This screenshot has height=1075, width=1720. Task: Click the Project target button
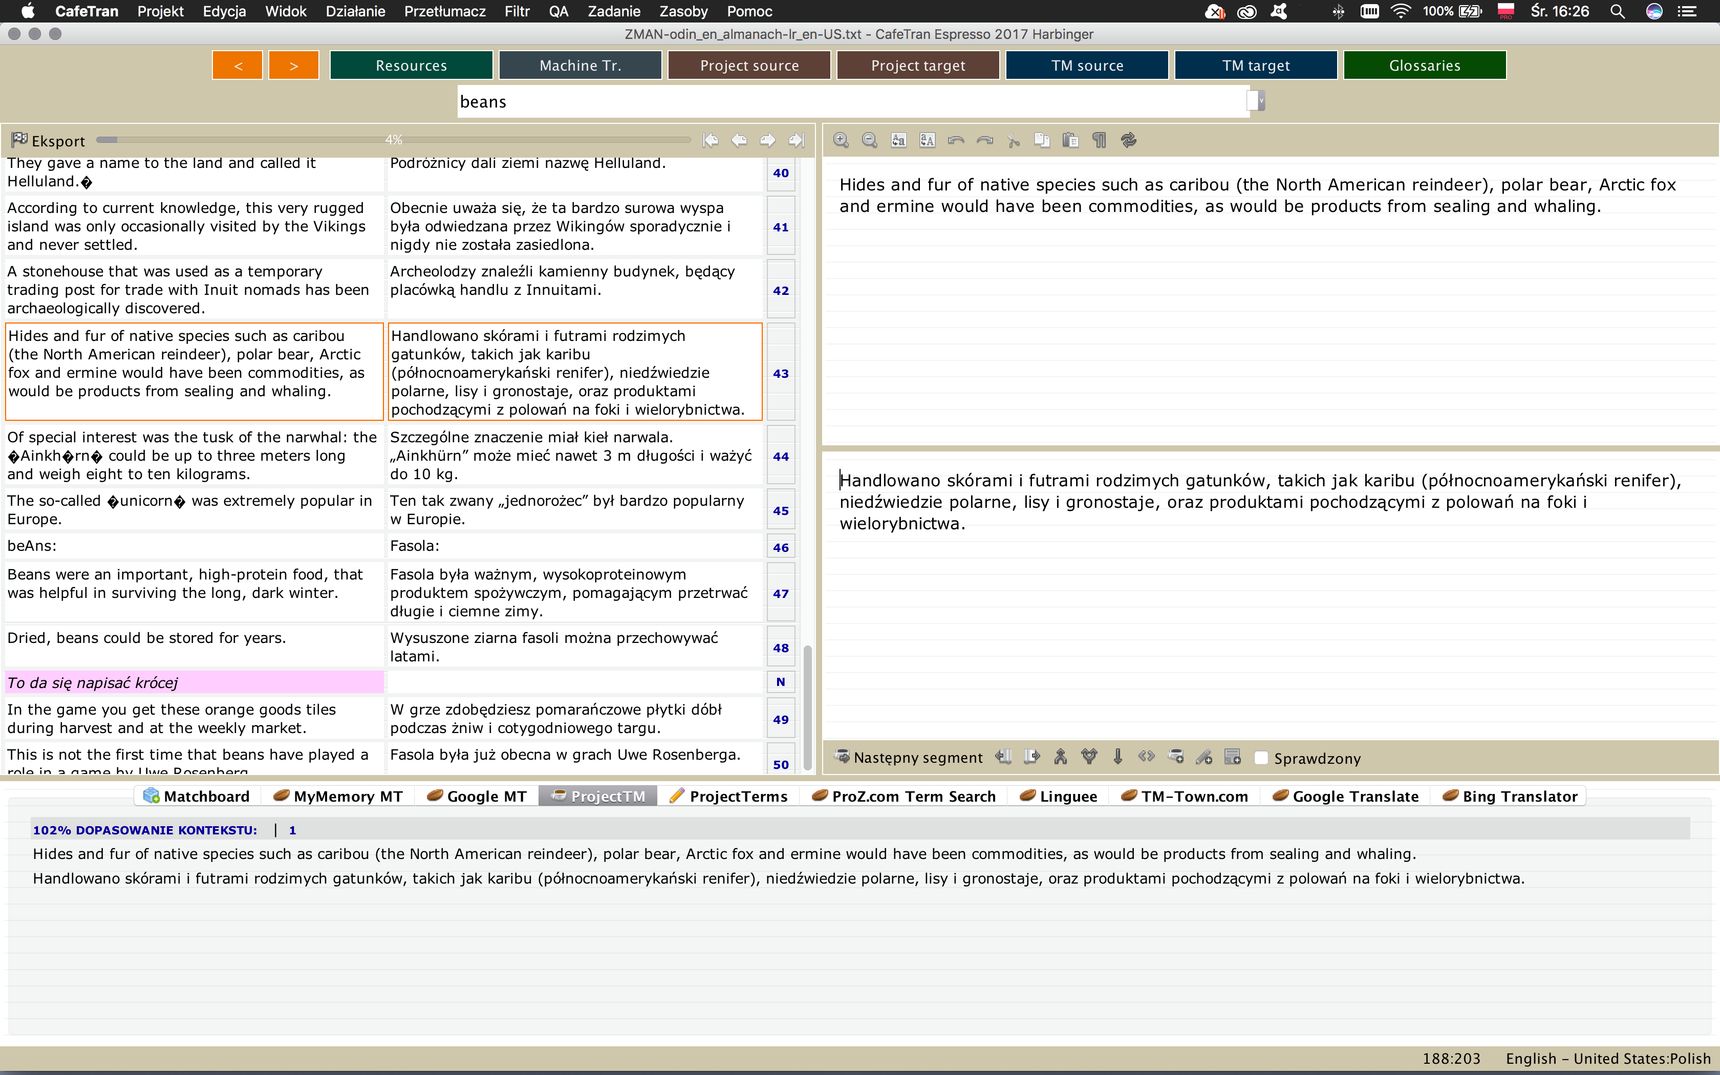tap(918, 65)
